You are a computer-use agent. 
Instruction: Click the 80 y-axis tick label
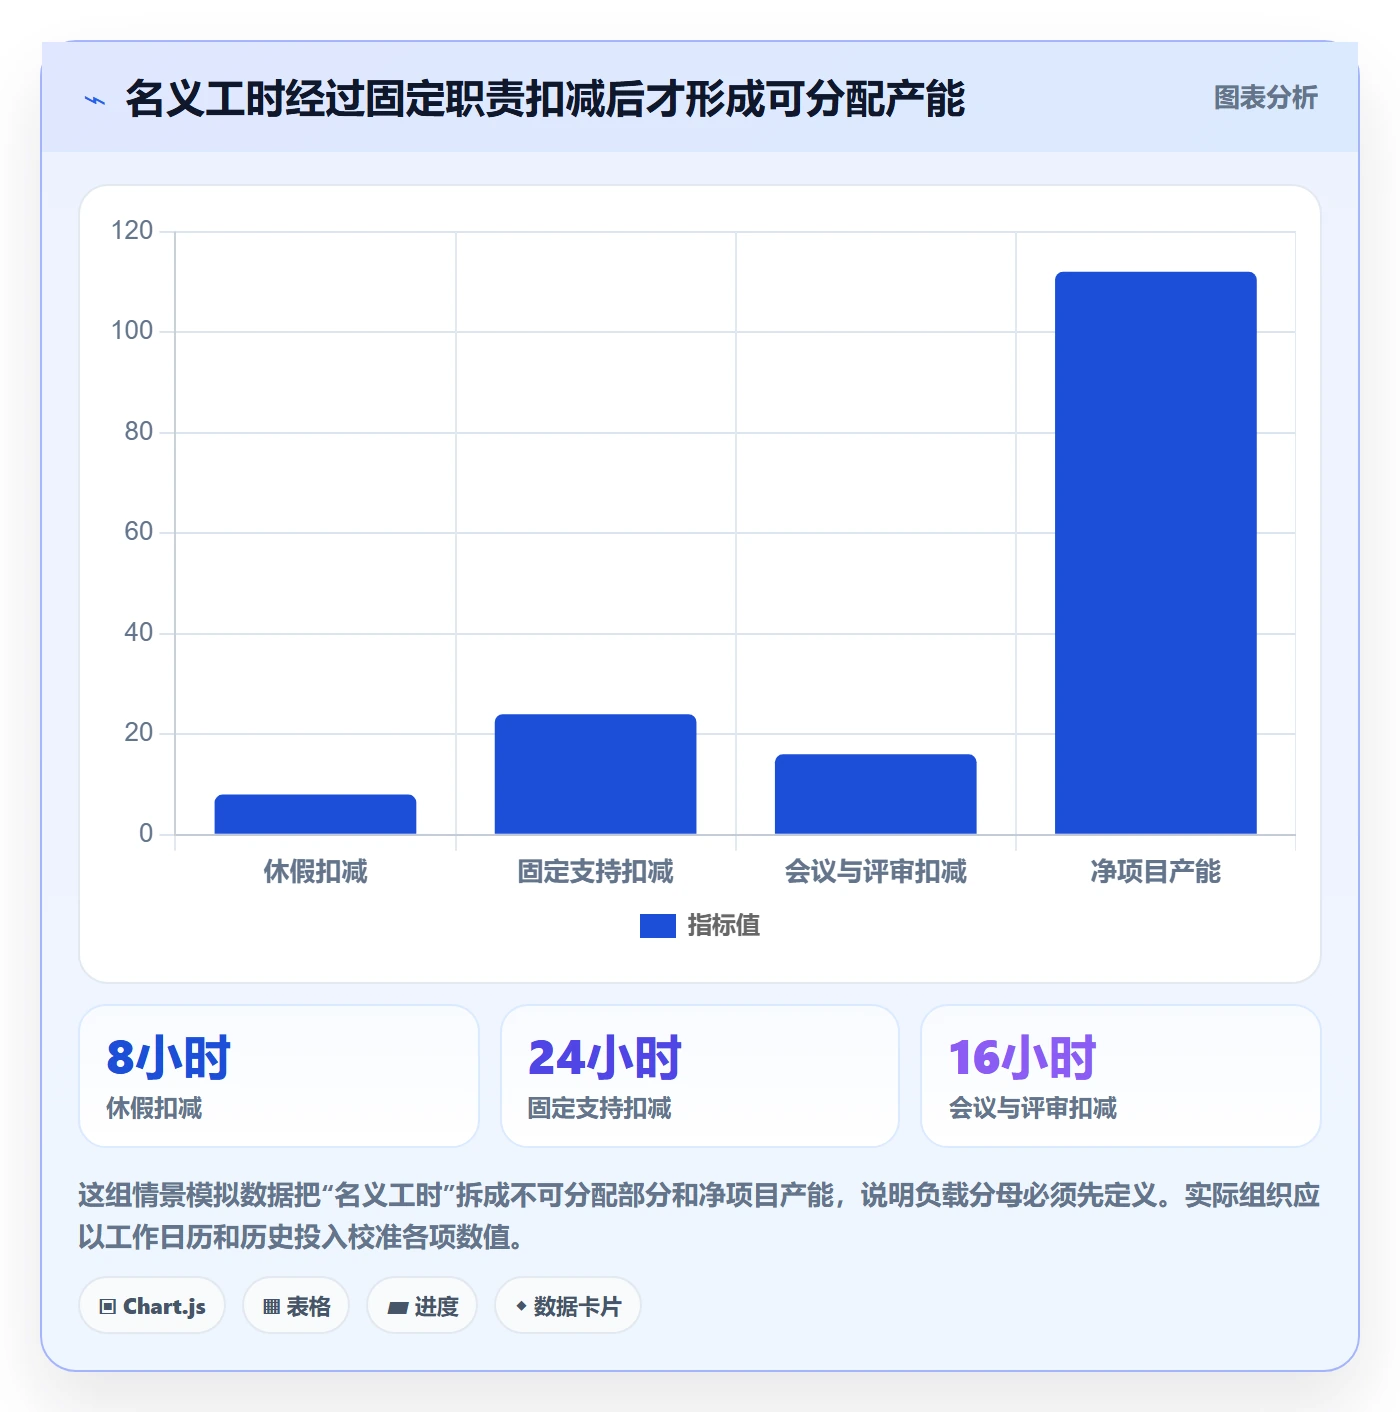pos(138,432)
